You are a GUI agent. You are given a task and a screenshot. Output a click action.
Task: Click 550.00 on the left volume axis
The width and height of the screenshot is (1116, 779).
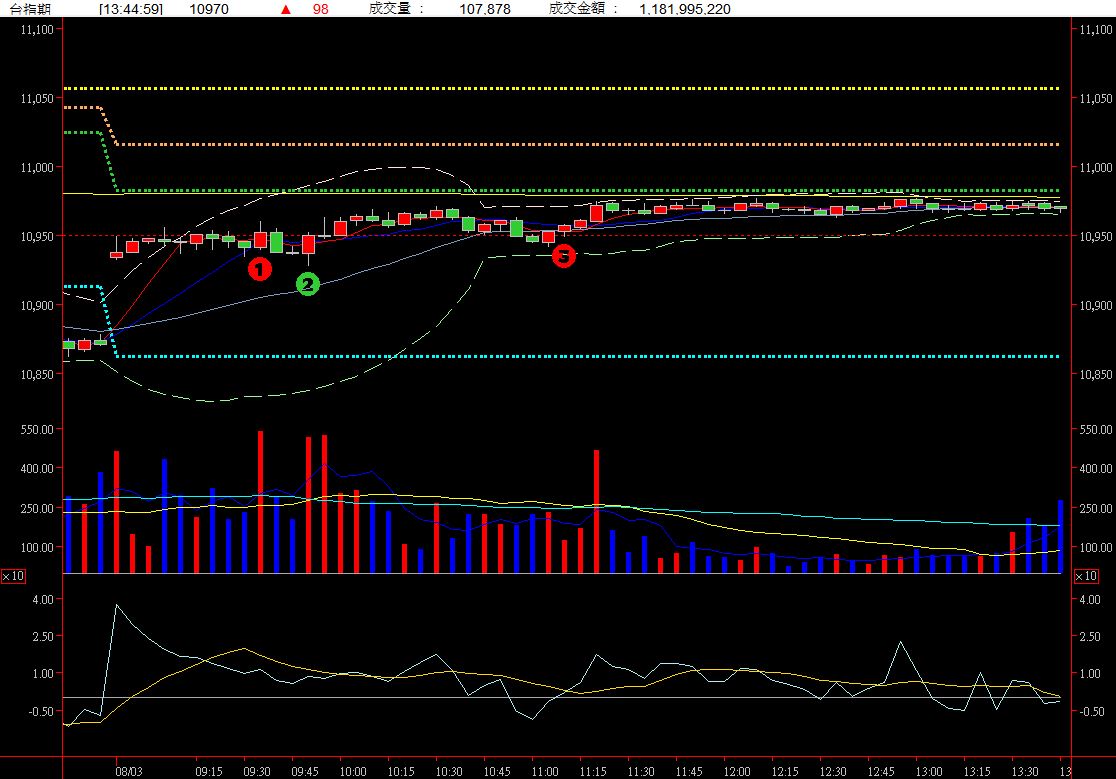pos(37,429)
